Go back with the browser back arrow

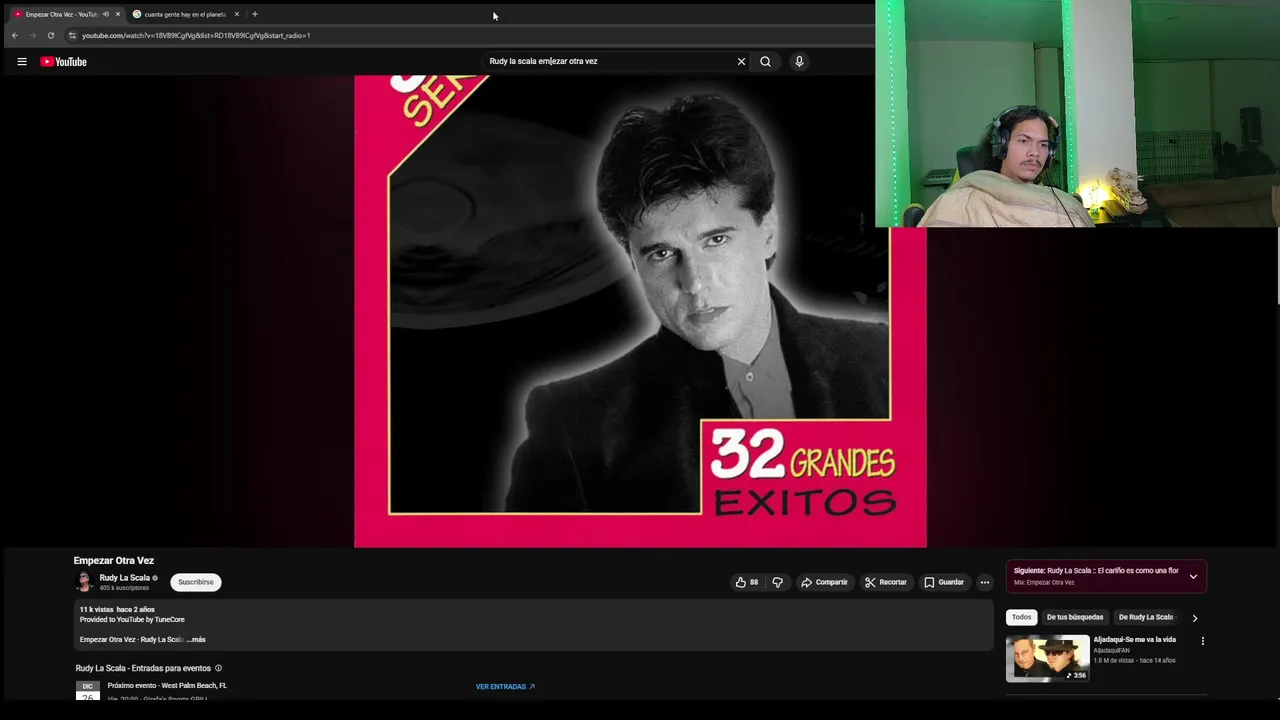coord(15,35)
